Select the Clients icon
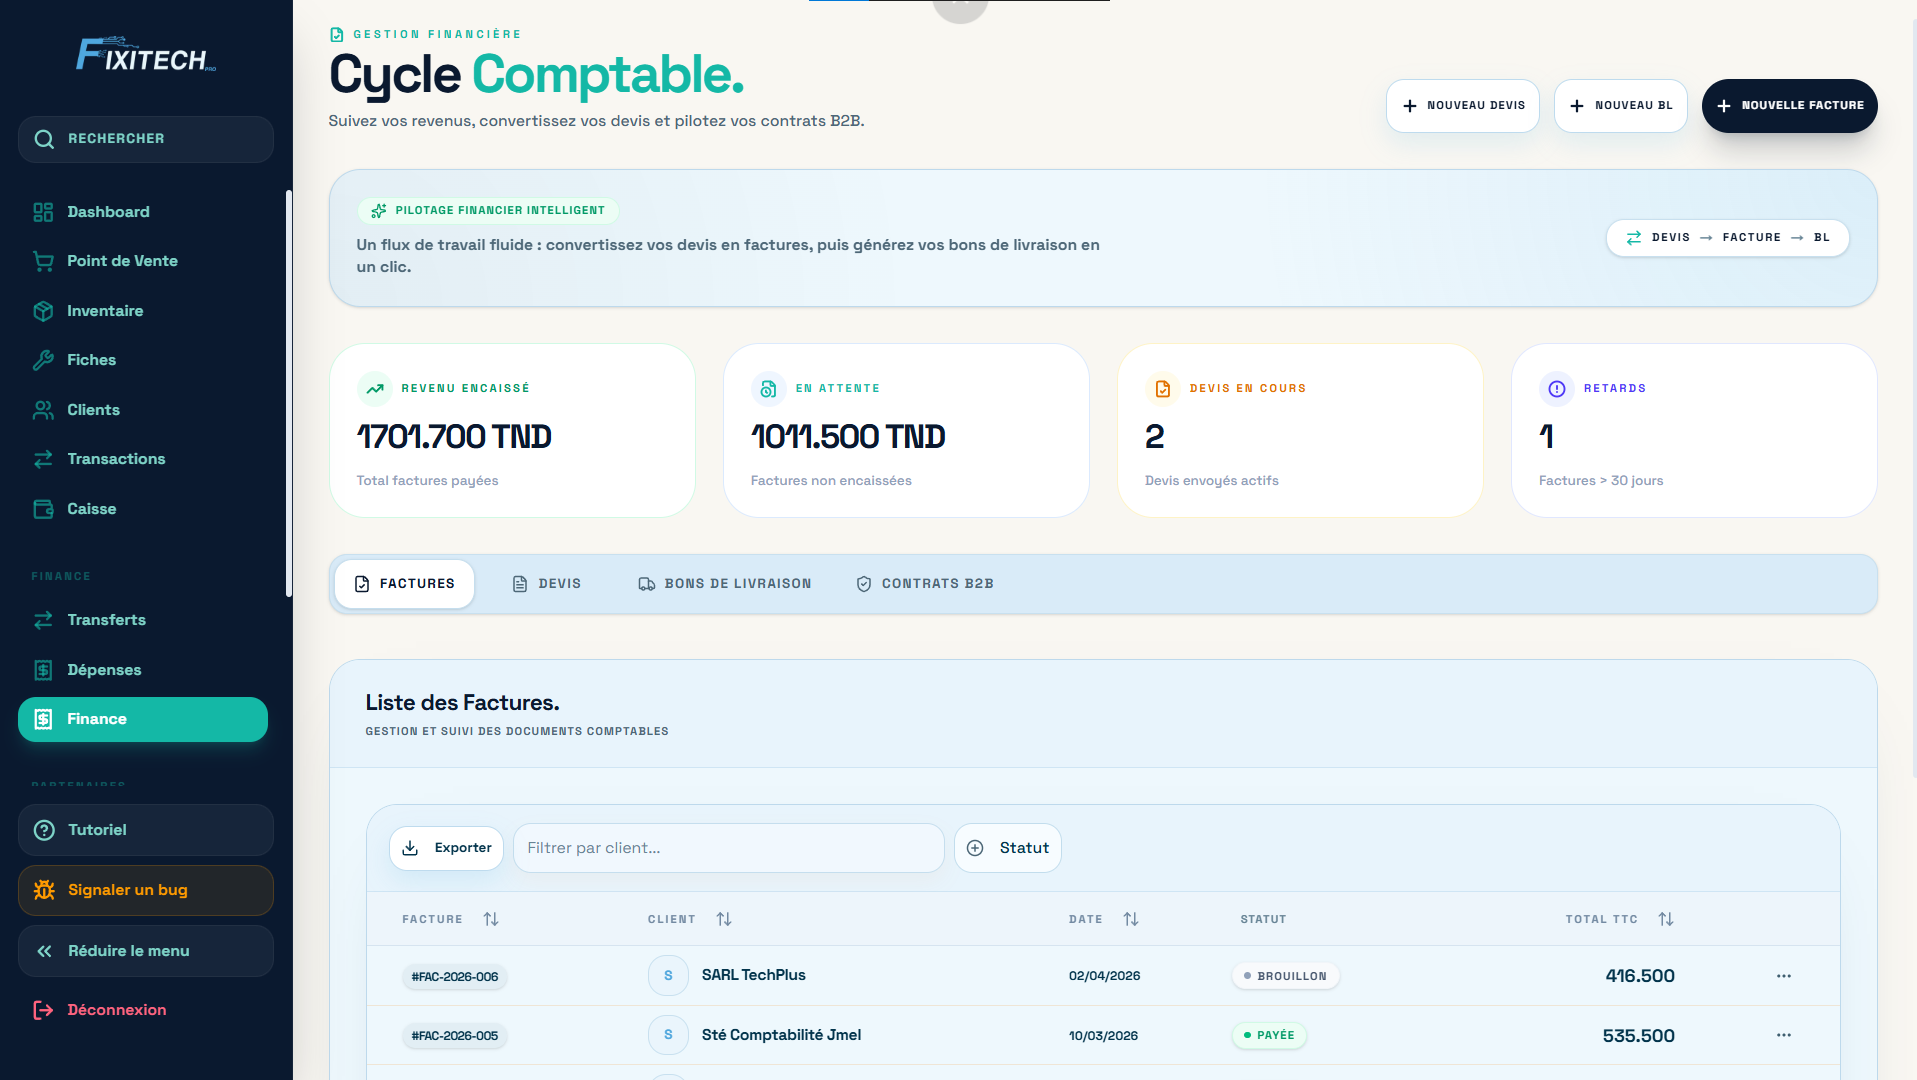Viewport: 1917px width, 1080px height. [x=44, y=410]
